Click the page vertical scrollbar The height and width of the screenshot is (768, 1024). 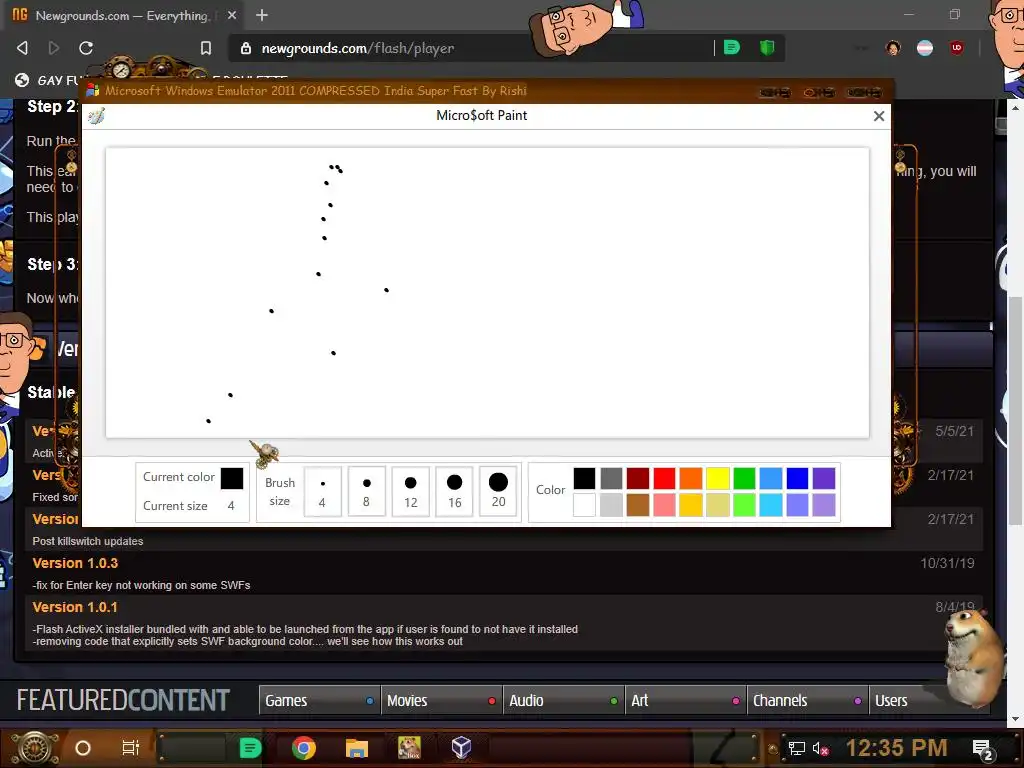pyautogui.click(x=1015, y=413)
